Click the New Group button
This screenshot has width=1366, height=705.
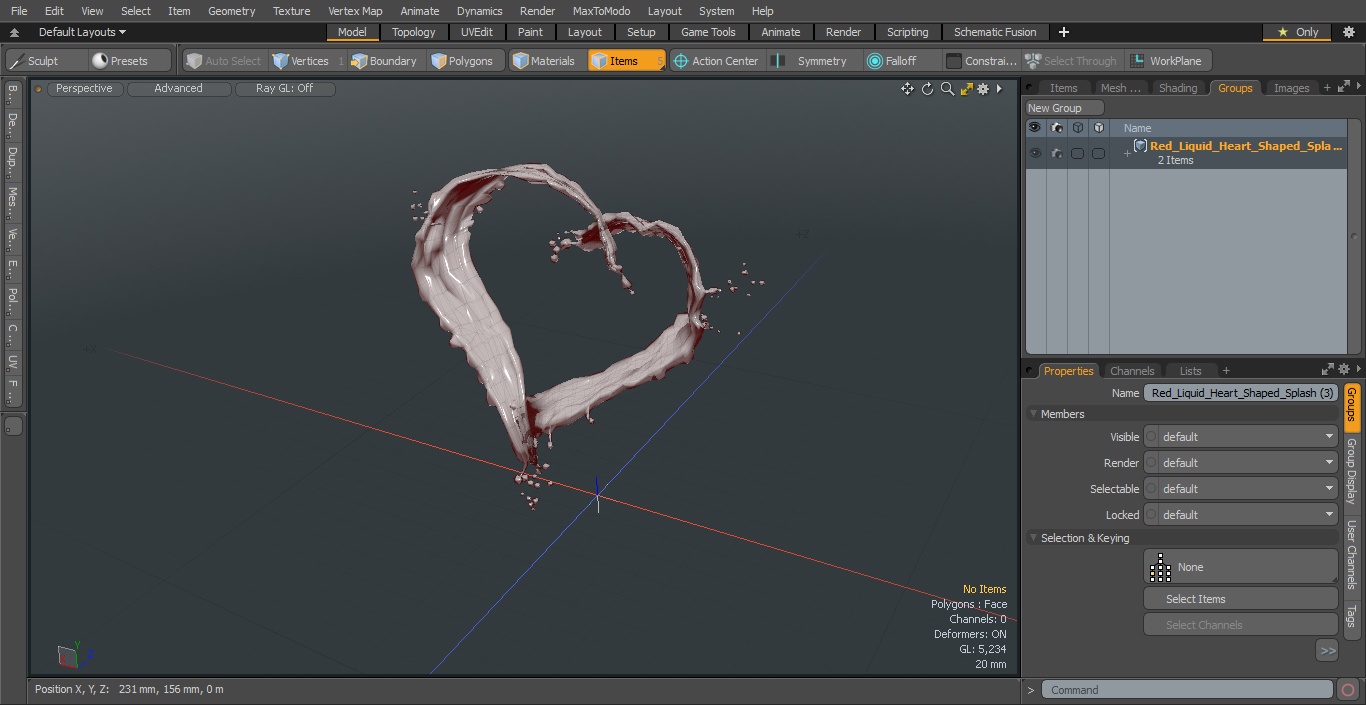pyautogui.click(x=1064, y=108)
